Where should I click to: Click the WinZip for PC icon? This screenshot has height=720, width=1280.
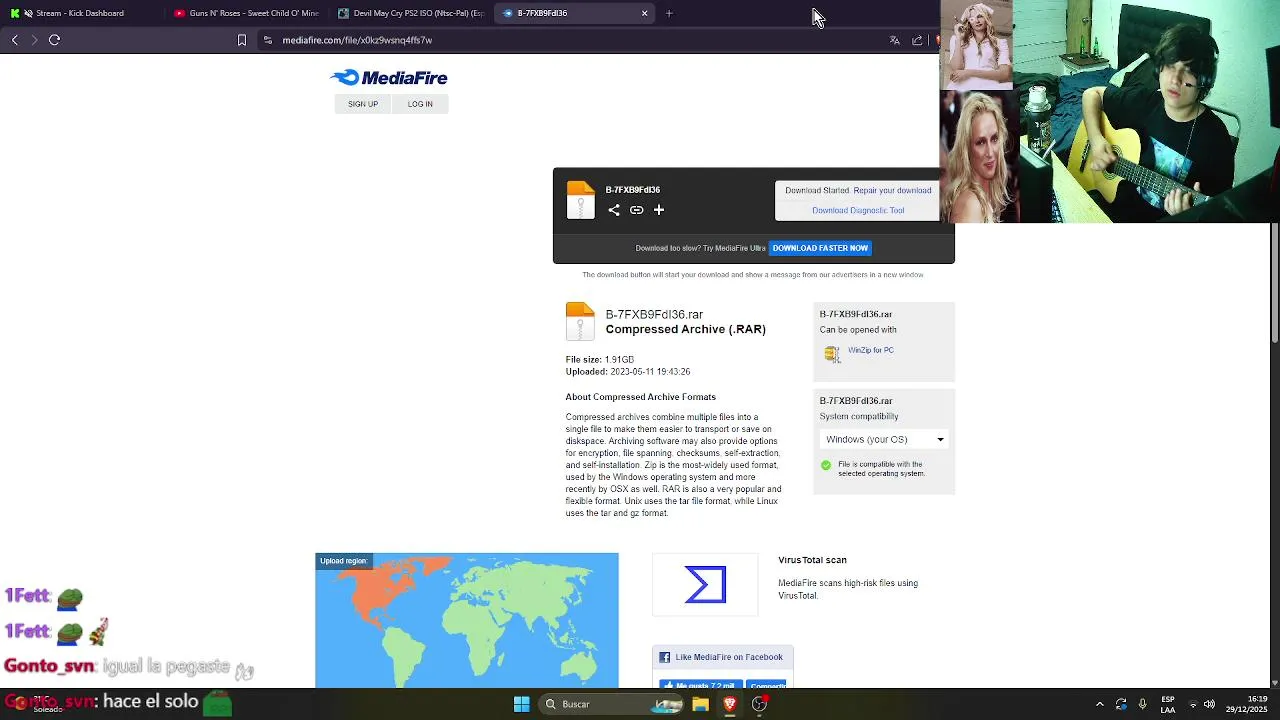tap(831, 353)
